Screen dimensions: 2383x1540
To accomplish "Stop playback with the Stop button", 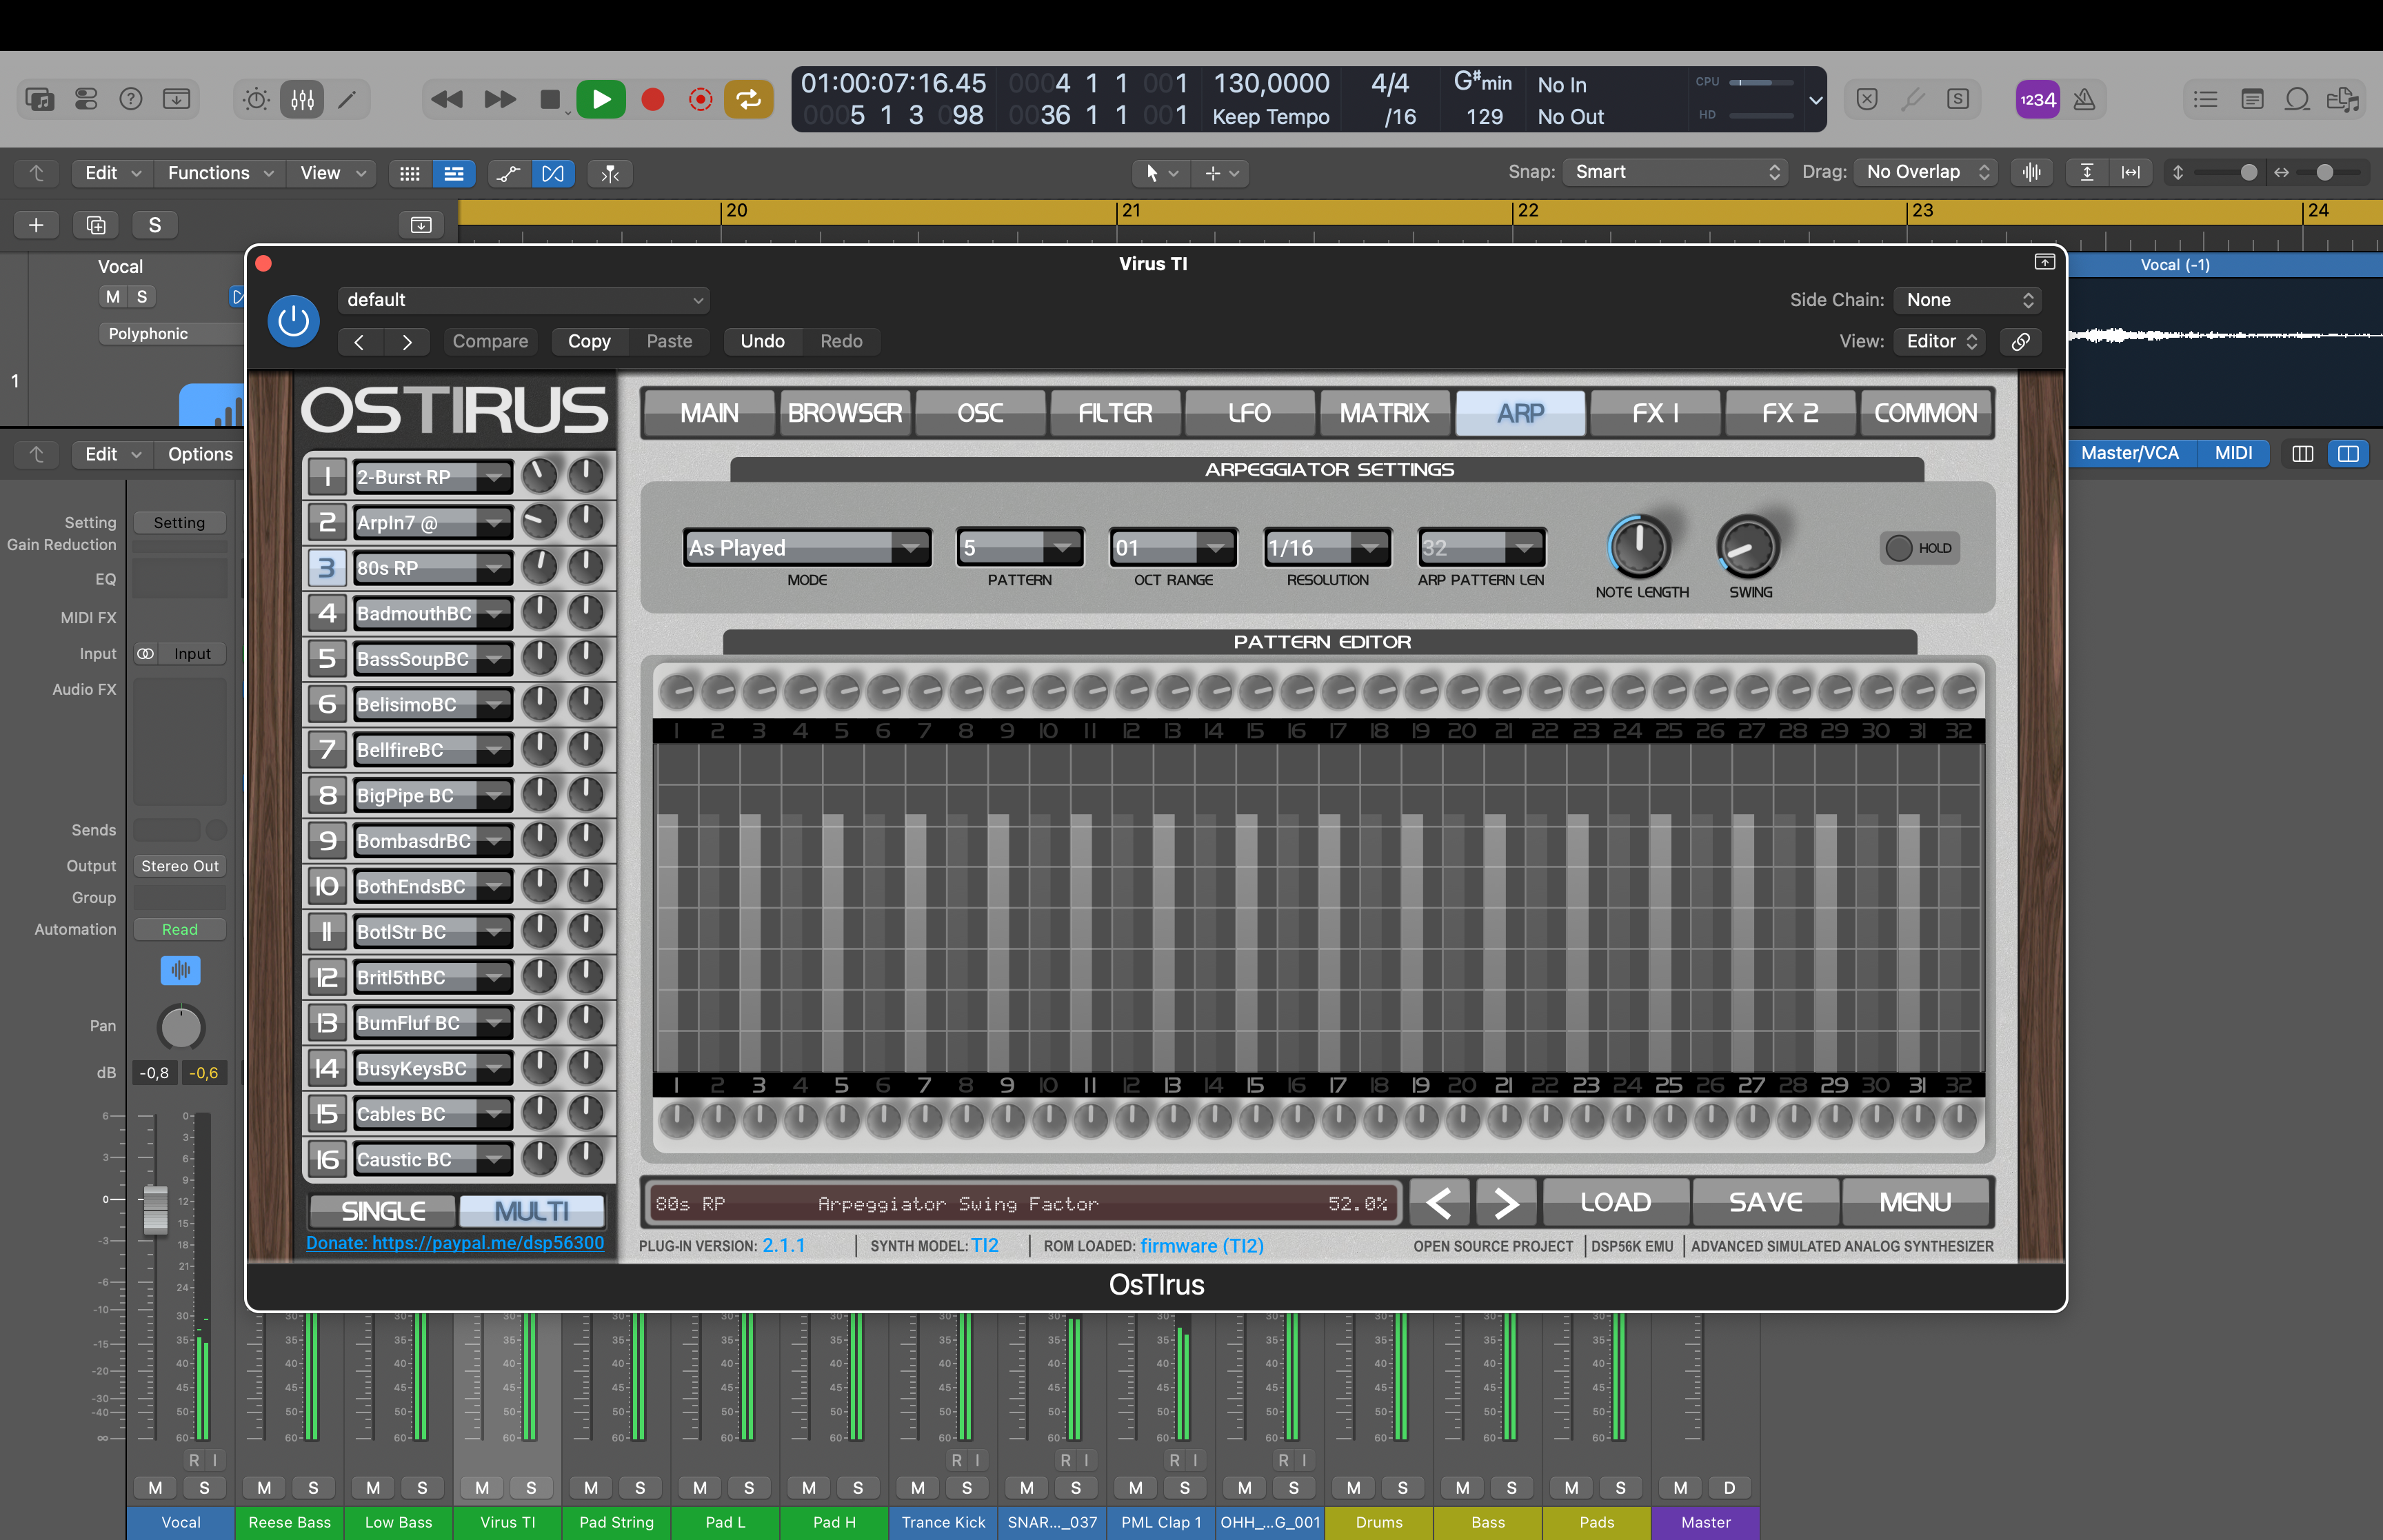I will 549,99.
